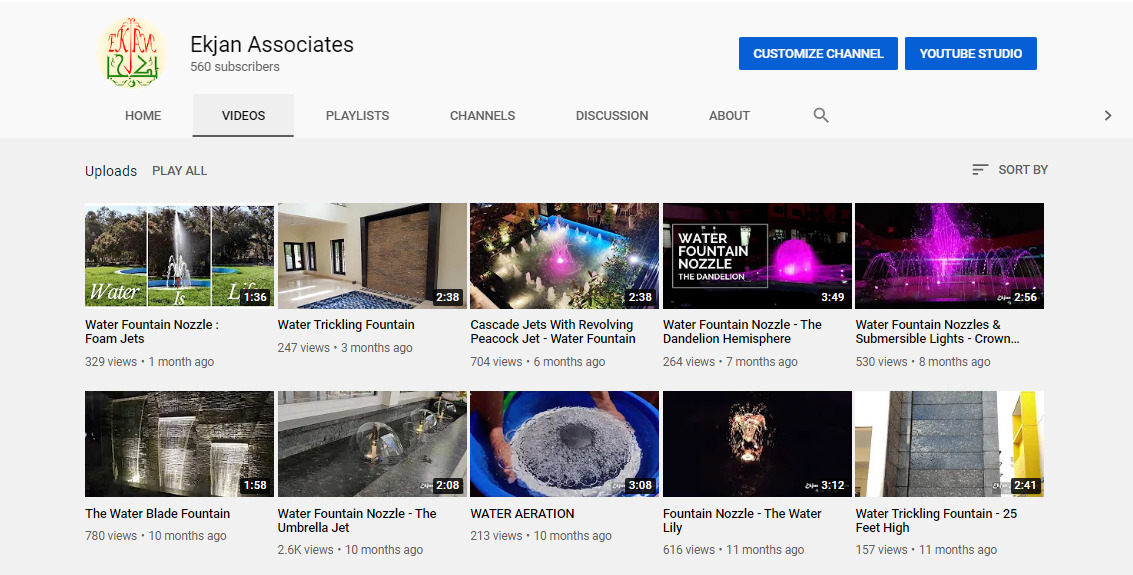This screenshot has width=1133, height=575.
Task: Select the Videos tab
Action: tap(244, 116)
